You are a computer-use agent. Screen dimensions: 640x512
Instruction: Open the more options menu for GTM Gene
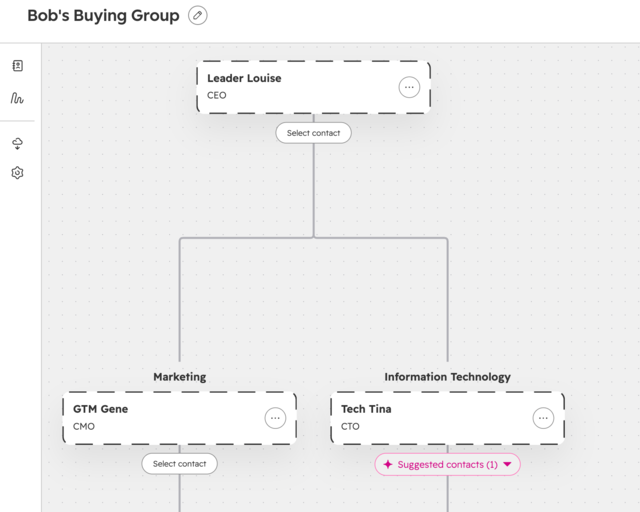pyautogui.click(x=275, y=418)
